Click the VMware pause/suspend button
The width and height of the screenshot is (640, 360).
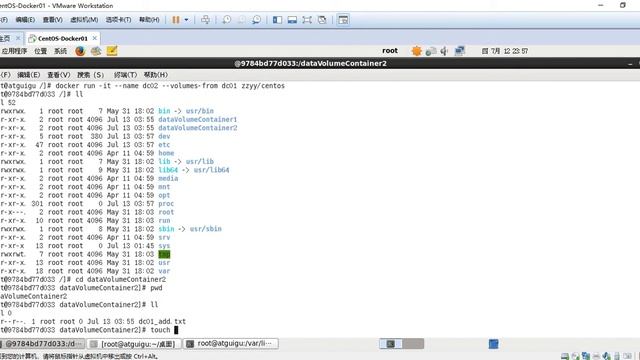pyautogui.click(x=176, y=20)
